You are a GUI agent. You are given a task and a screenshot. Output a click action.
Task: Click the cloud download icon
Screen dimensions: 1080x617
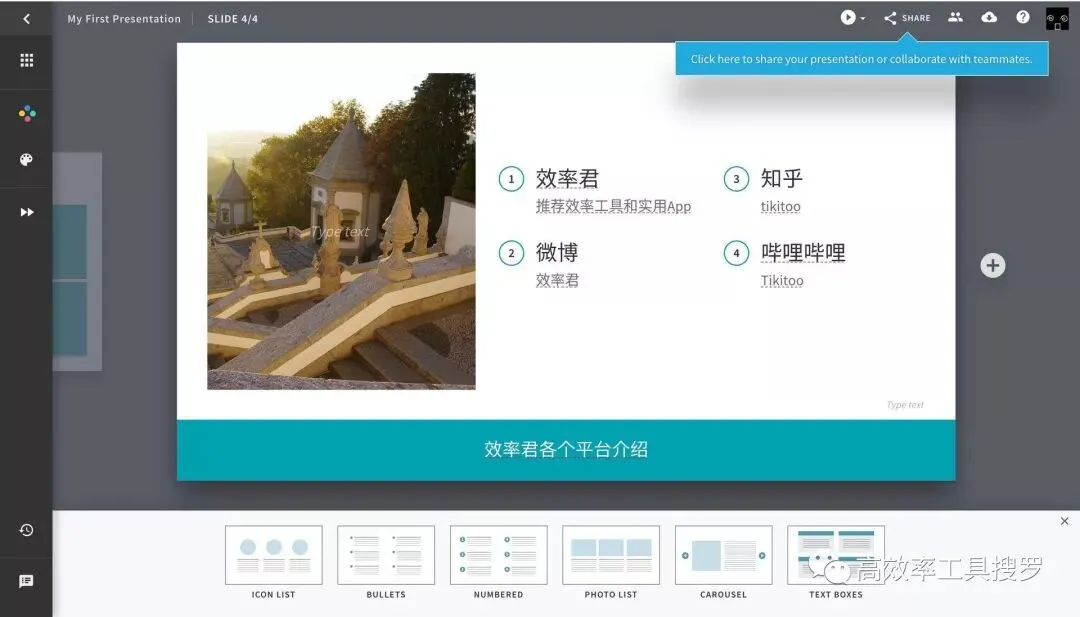coord(989,17)
